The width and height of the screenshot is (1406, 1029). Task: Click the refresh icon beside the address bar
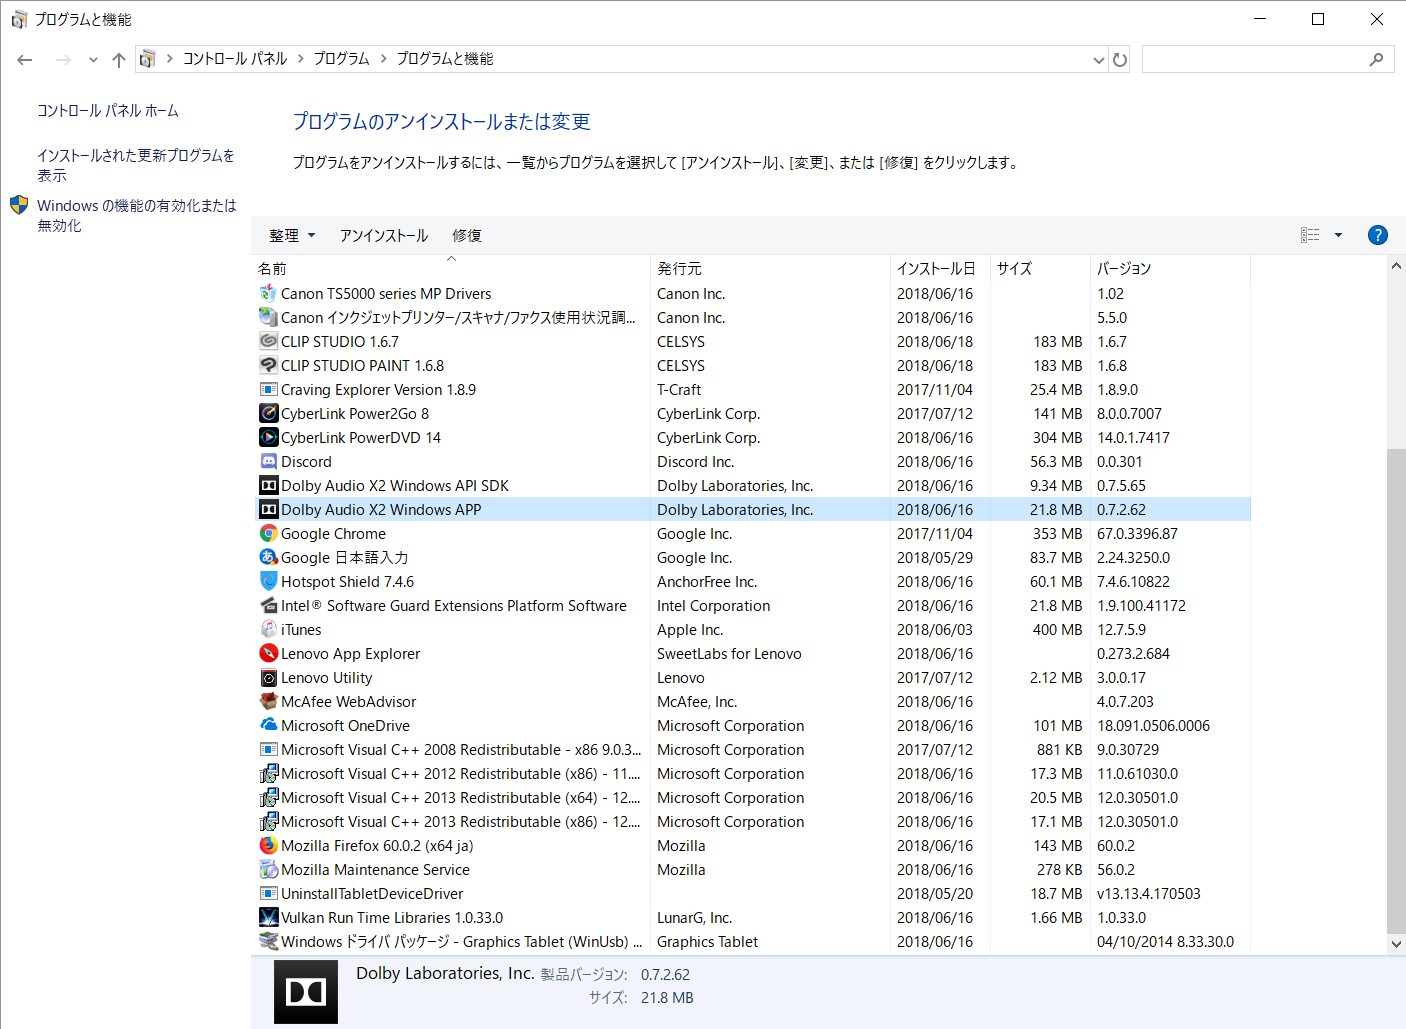[x=1120, y=60]
